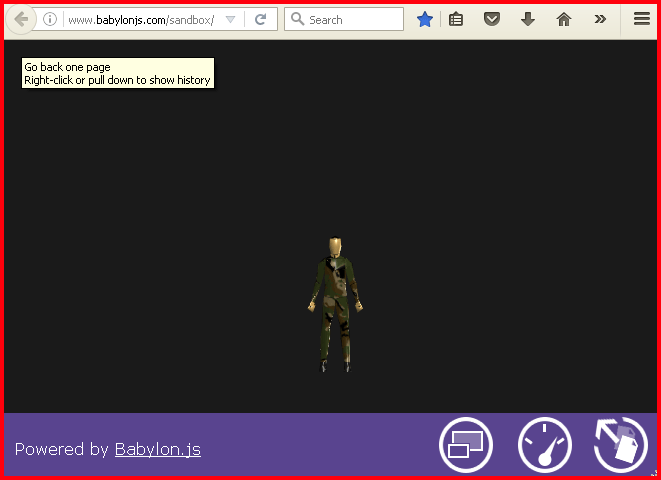
Task: Open the site information icon in the address bar
Action: [50, 19]
